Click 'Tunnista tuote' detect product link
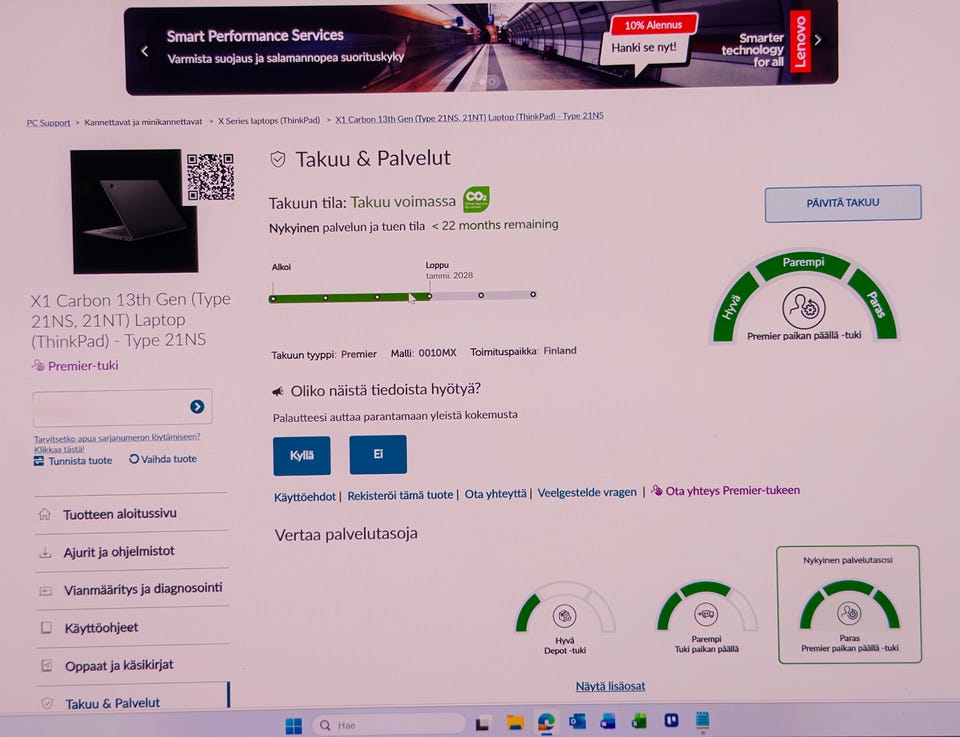 pyautogui.click(x=73, y=461)
